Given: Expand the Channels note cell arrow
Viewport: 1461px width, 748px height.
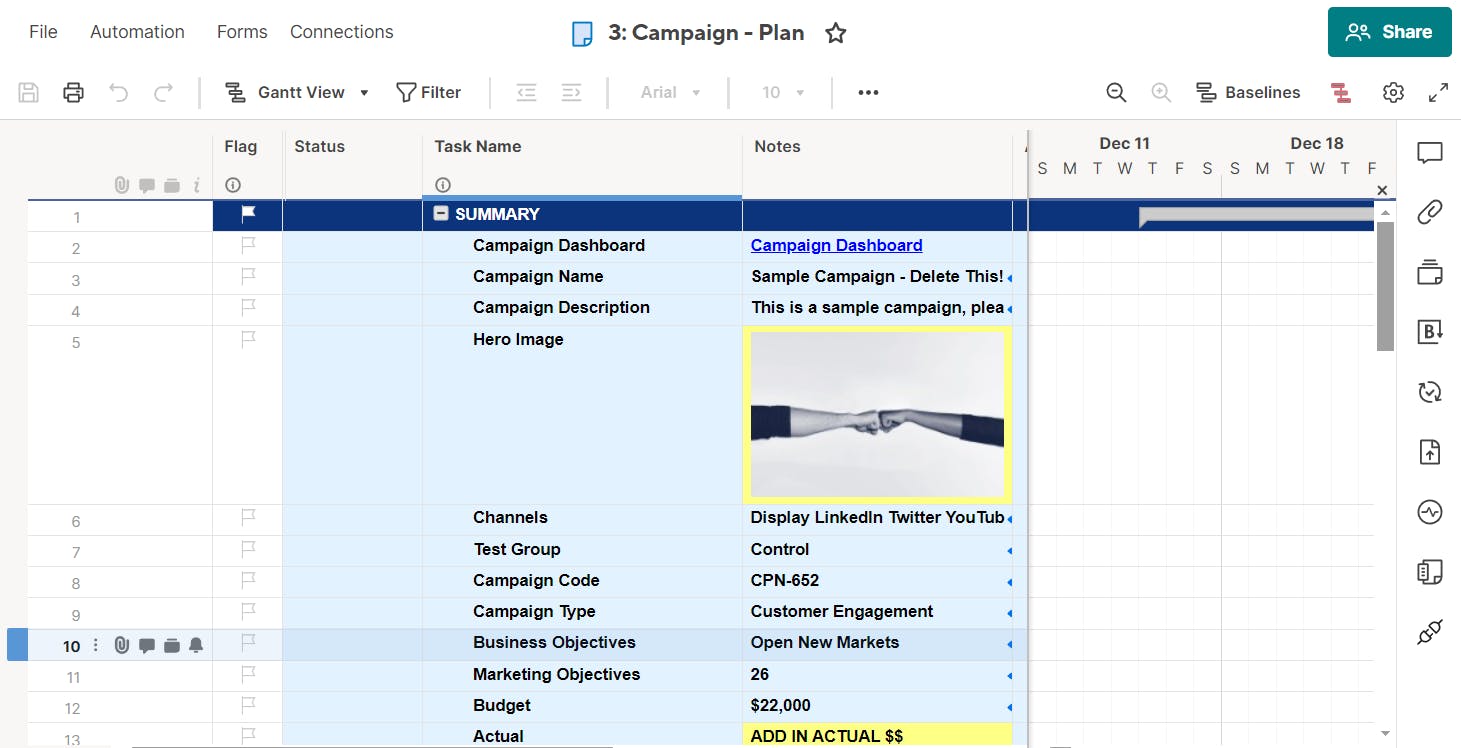Looking at the screenshot, I should (x=1008, y=518).
